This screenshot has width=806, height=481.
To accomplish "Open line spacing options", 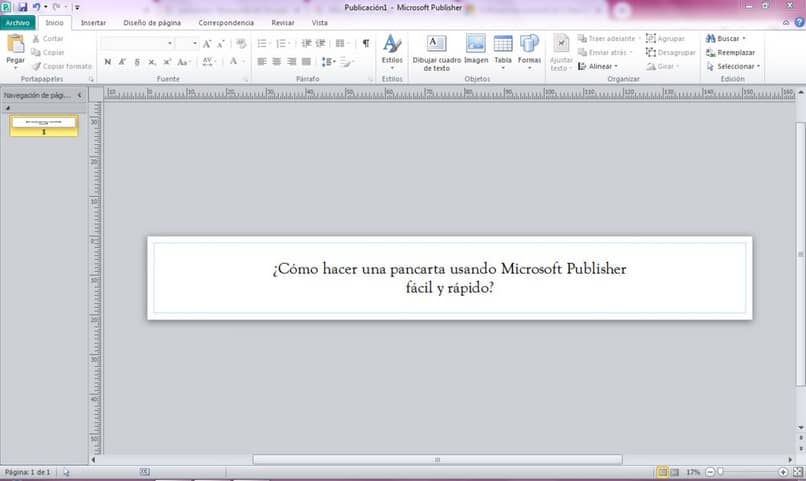I will click(328, 62).
